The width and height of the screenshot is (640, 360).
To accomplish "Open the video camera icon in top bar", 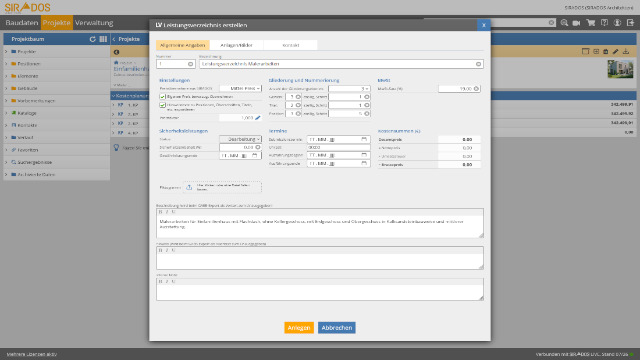I will (x=576, y=23).
